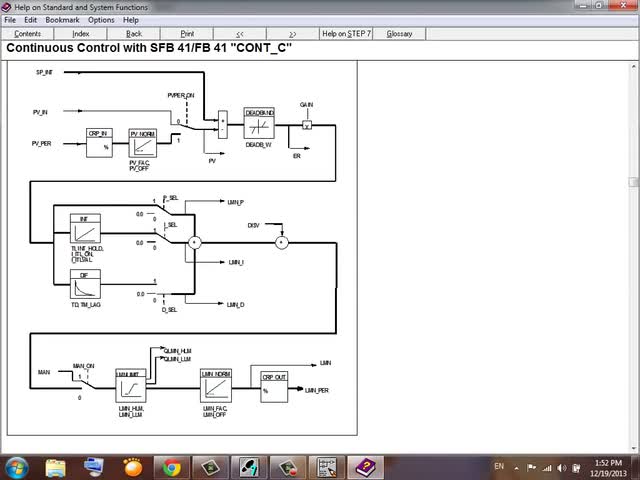Click the SP_INT label
Screen dimensions: 640x480
44,72
